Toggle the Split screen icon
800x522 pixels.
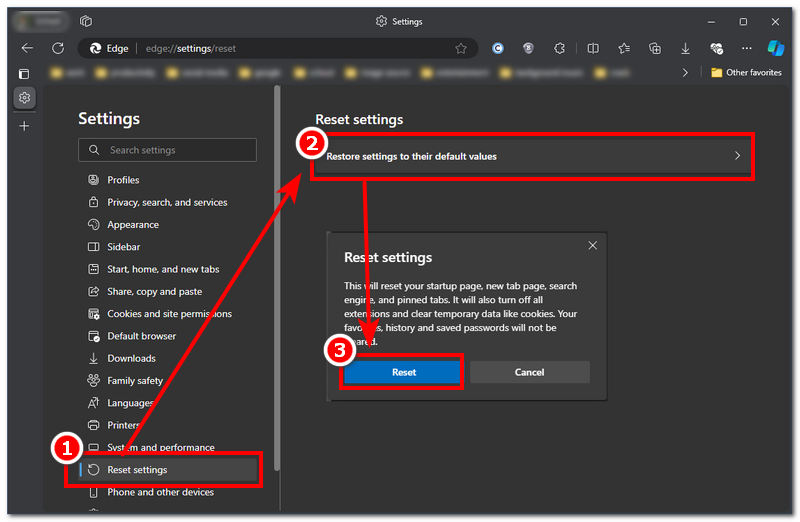point(593,48)
